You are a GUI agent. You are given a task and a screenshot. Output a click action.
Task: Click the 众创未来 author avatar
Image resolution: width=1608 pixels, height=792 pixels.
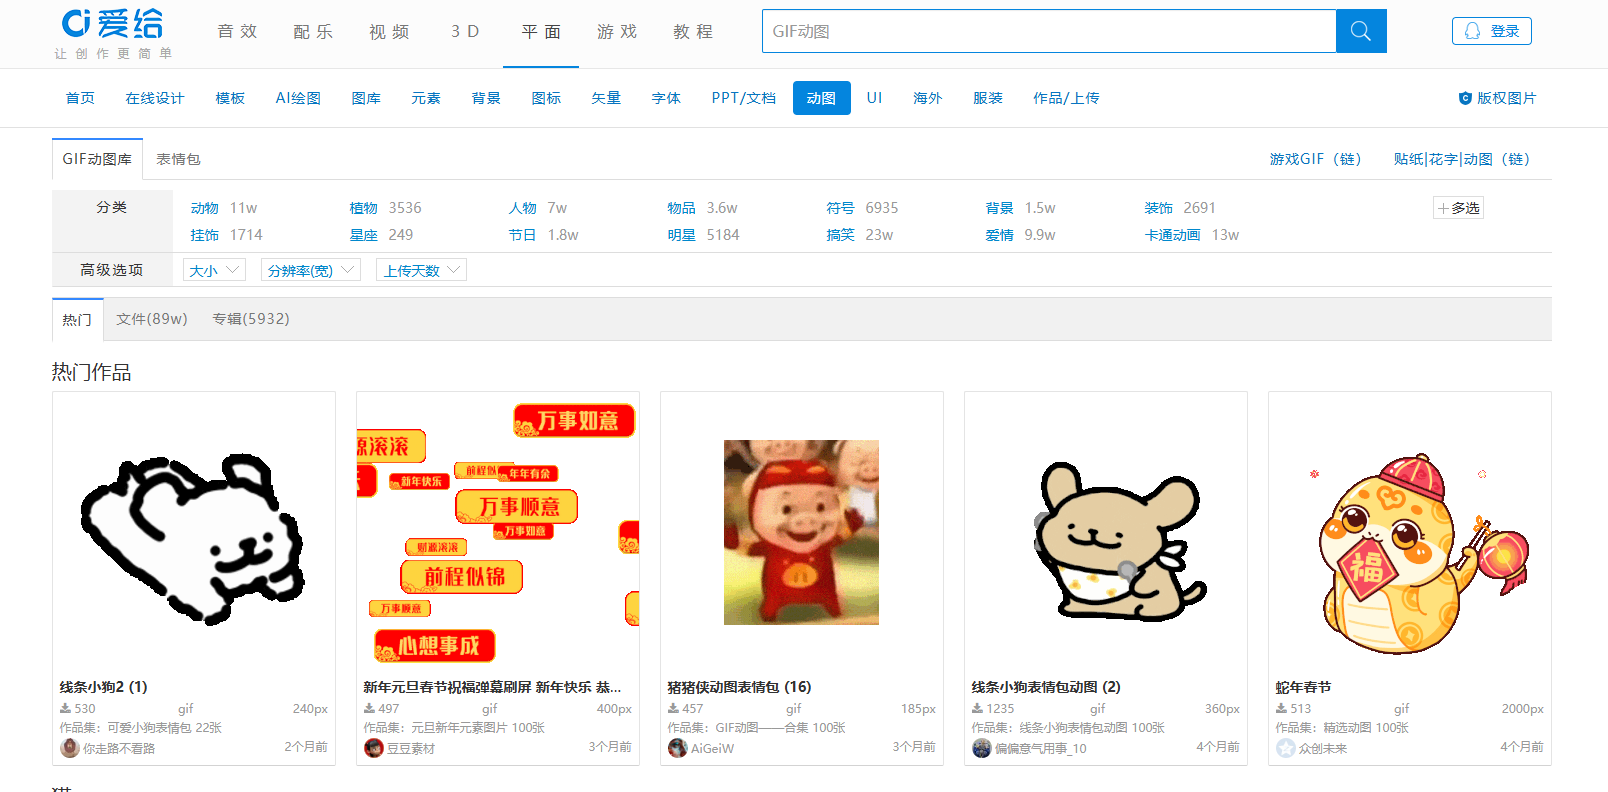point(1285,748)
